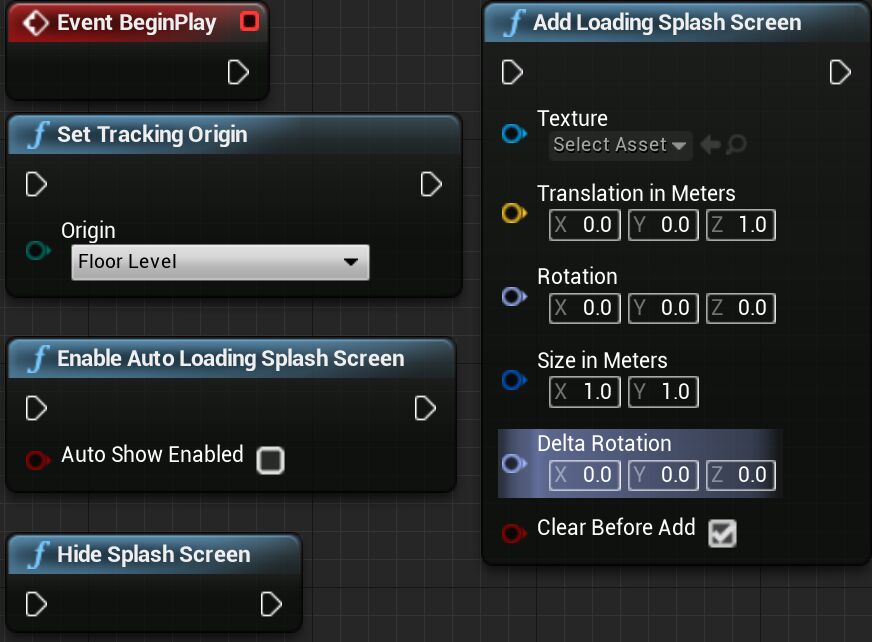
Task: Click the Translation in Meters Z field
Action: click(x=741, y=225)
